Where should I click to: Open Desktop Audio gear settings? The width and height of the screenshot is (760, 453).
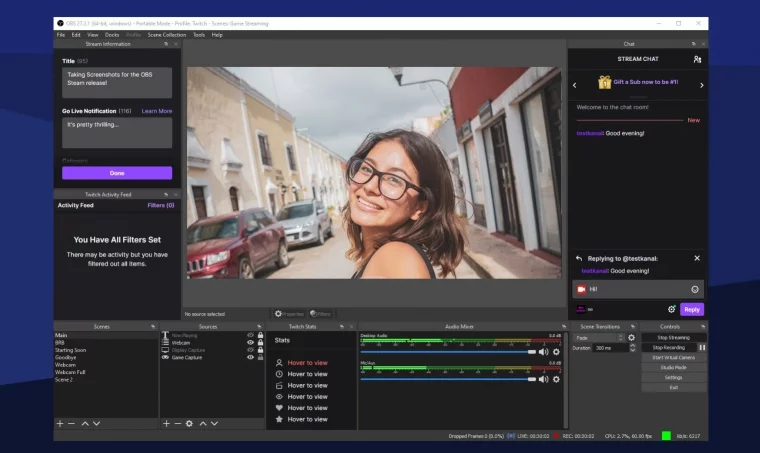[556, 352]
